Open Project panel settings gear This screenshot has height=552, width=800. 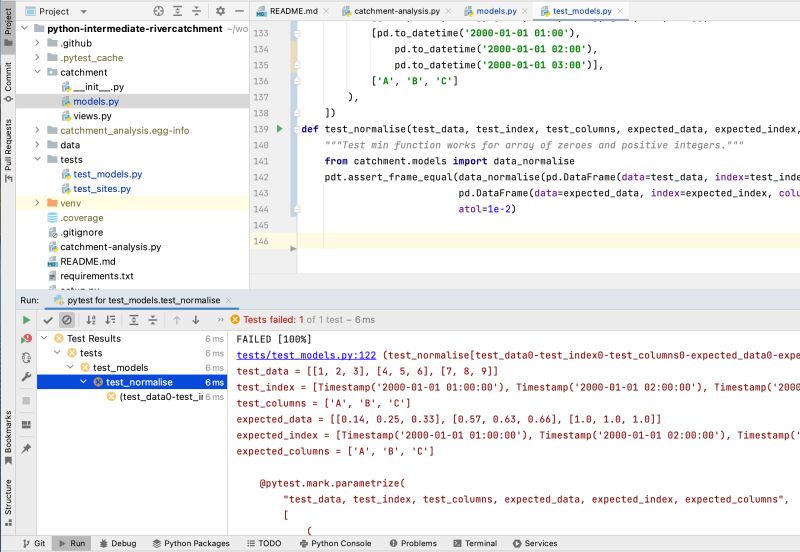click(x=220, y=11)
